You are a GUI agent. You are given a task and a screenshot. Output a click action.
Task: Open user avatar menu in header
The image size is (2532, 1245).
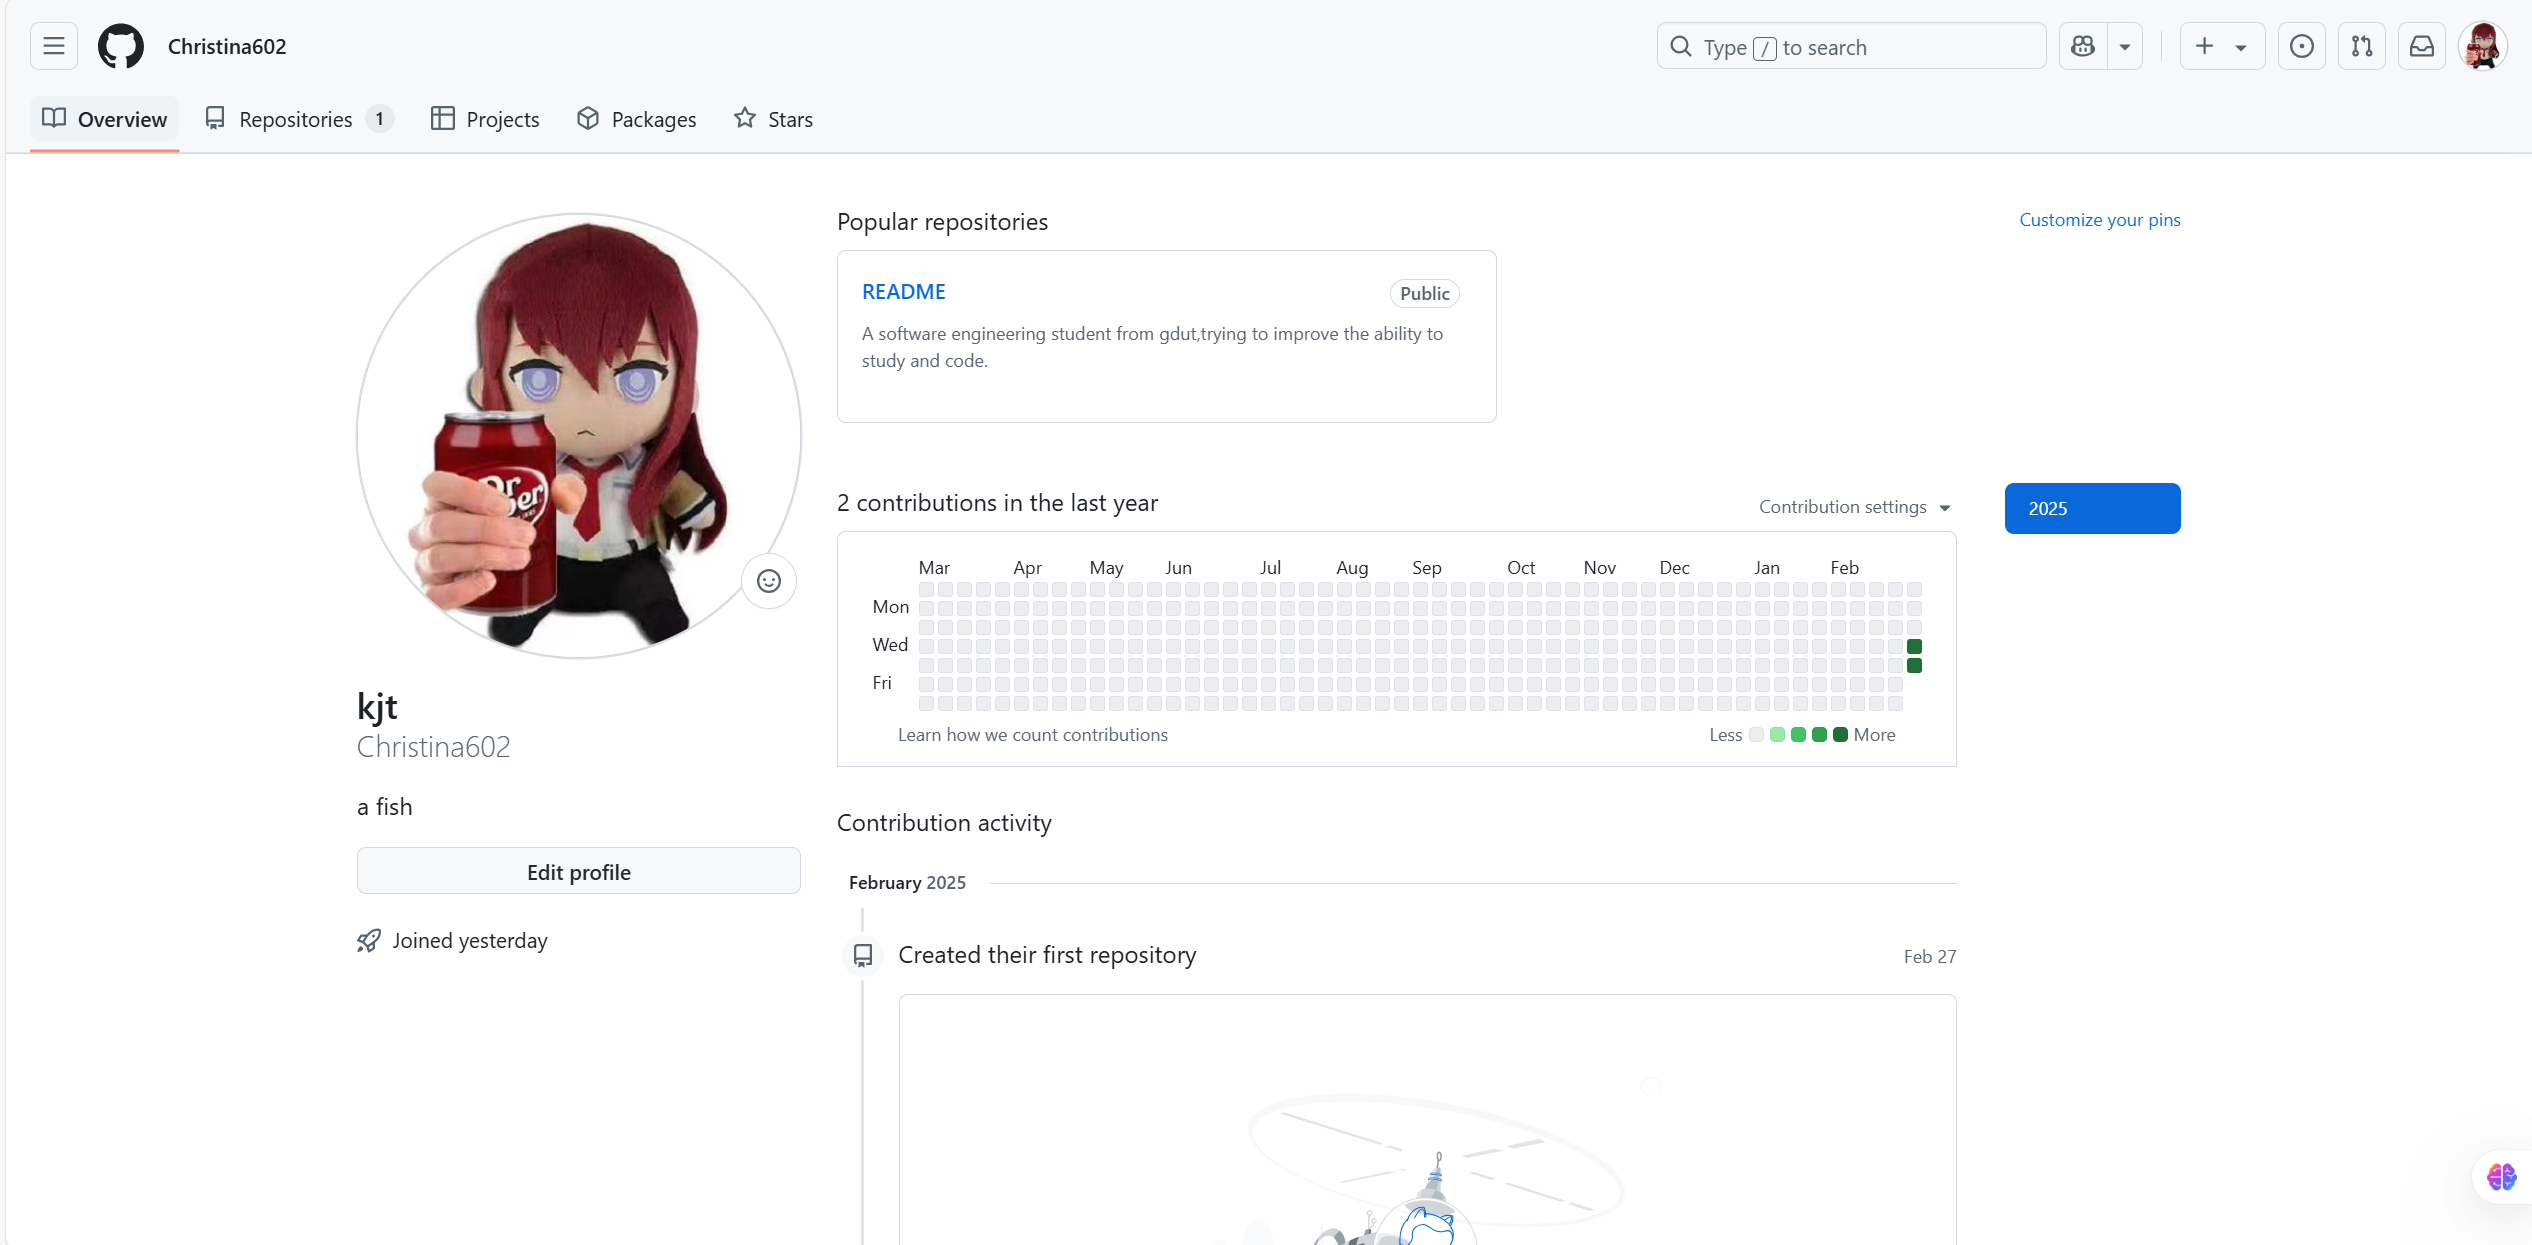pos(2483,46)
